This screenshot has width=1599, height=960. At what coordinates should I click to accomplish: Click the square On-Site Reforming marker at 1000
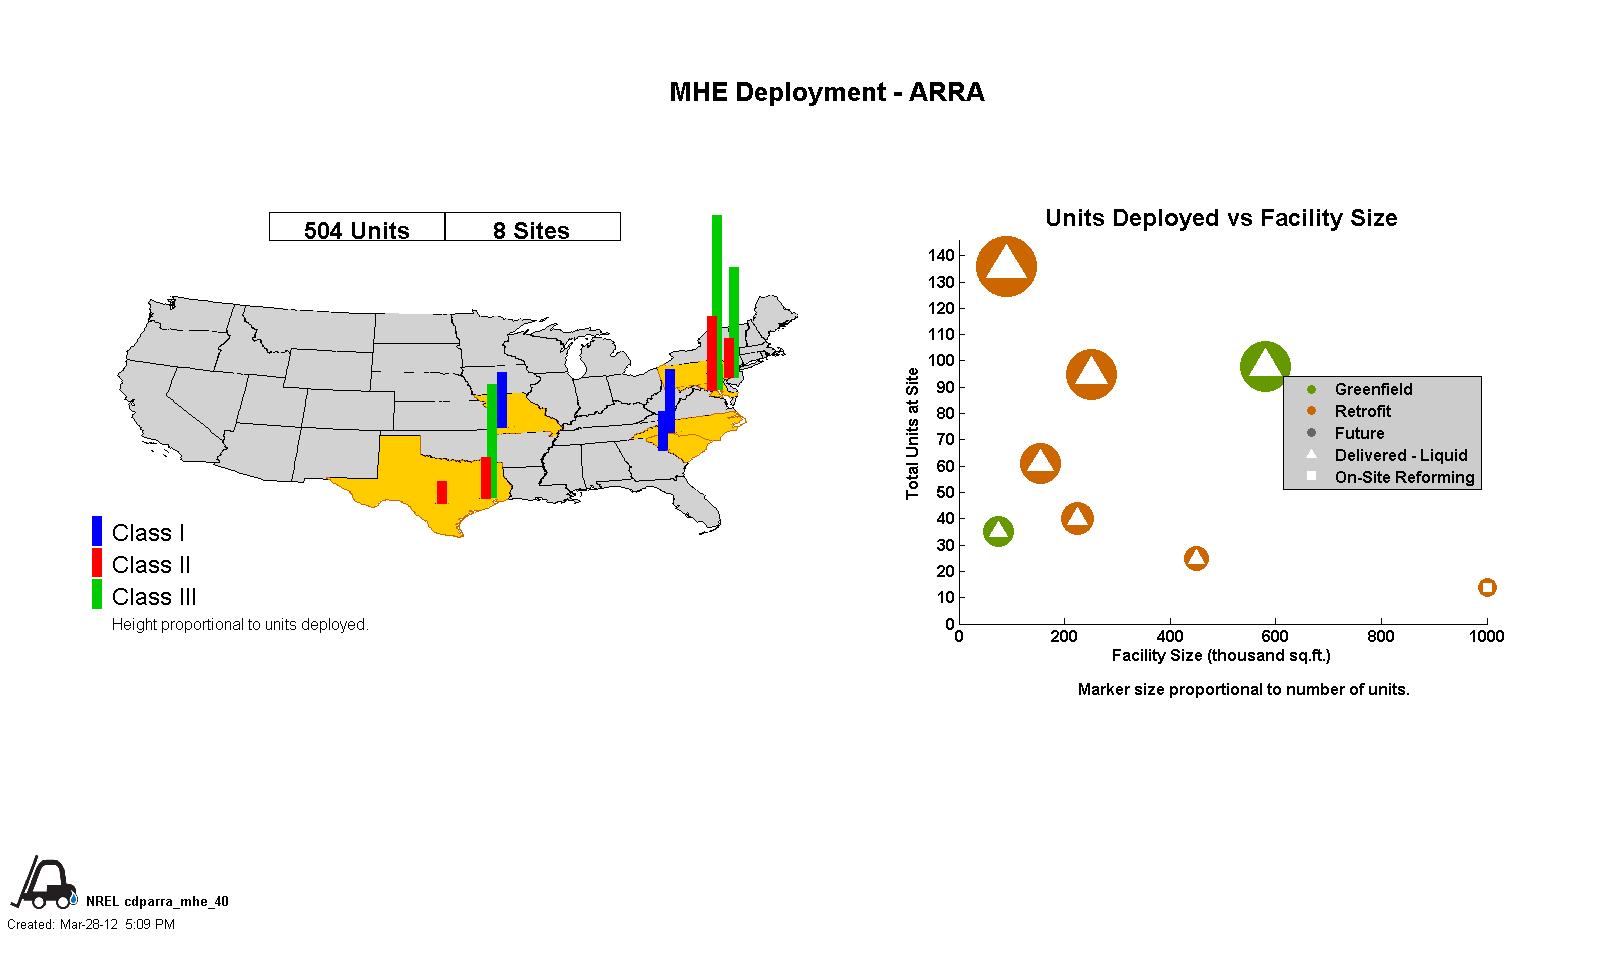click(1487, 587)
